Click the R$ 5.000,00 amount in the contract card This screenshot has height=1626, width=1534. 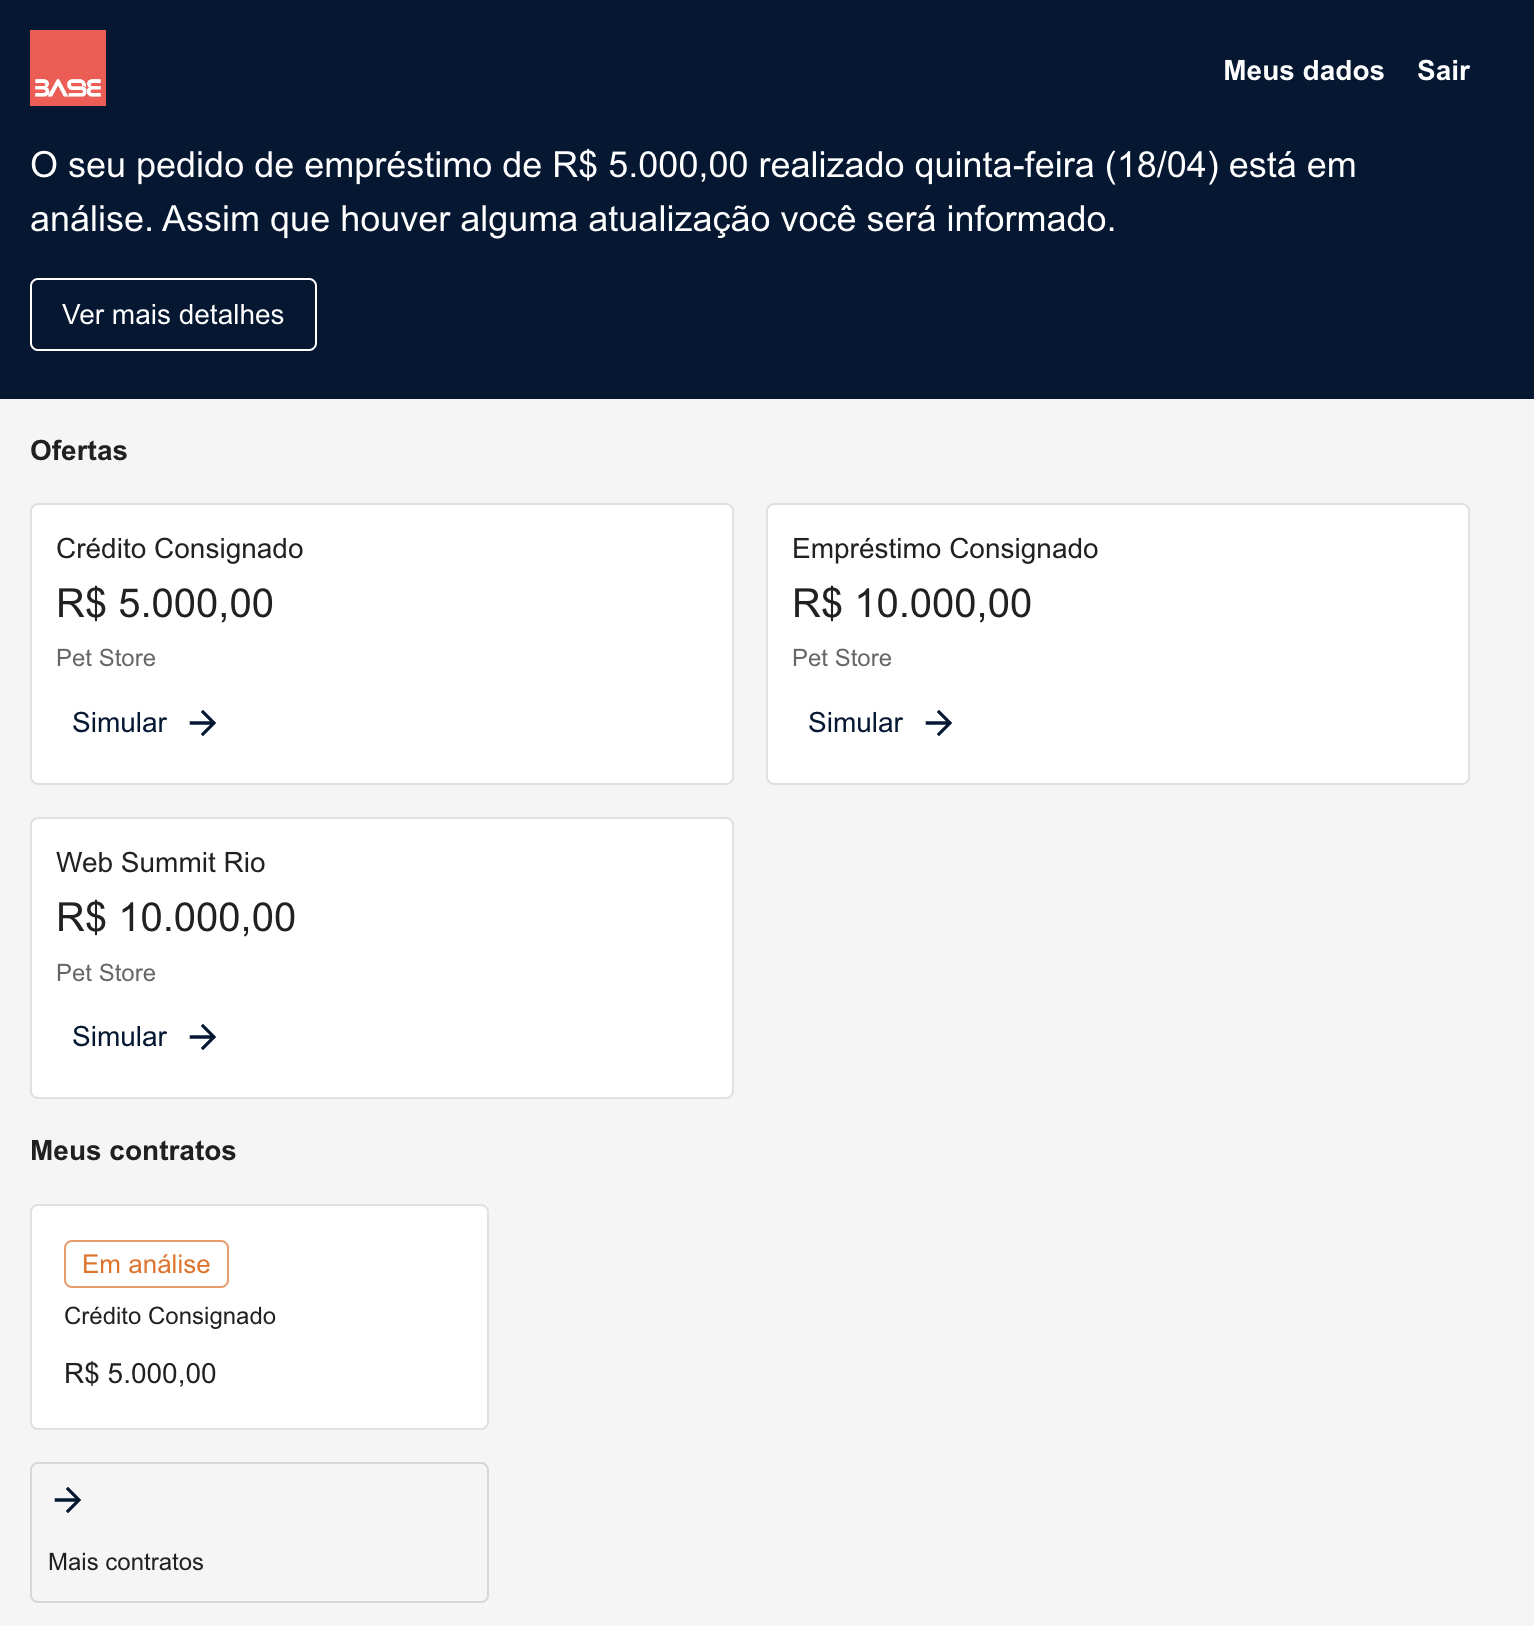[140, 1374]
